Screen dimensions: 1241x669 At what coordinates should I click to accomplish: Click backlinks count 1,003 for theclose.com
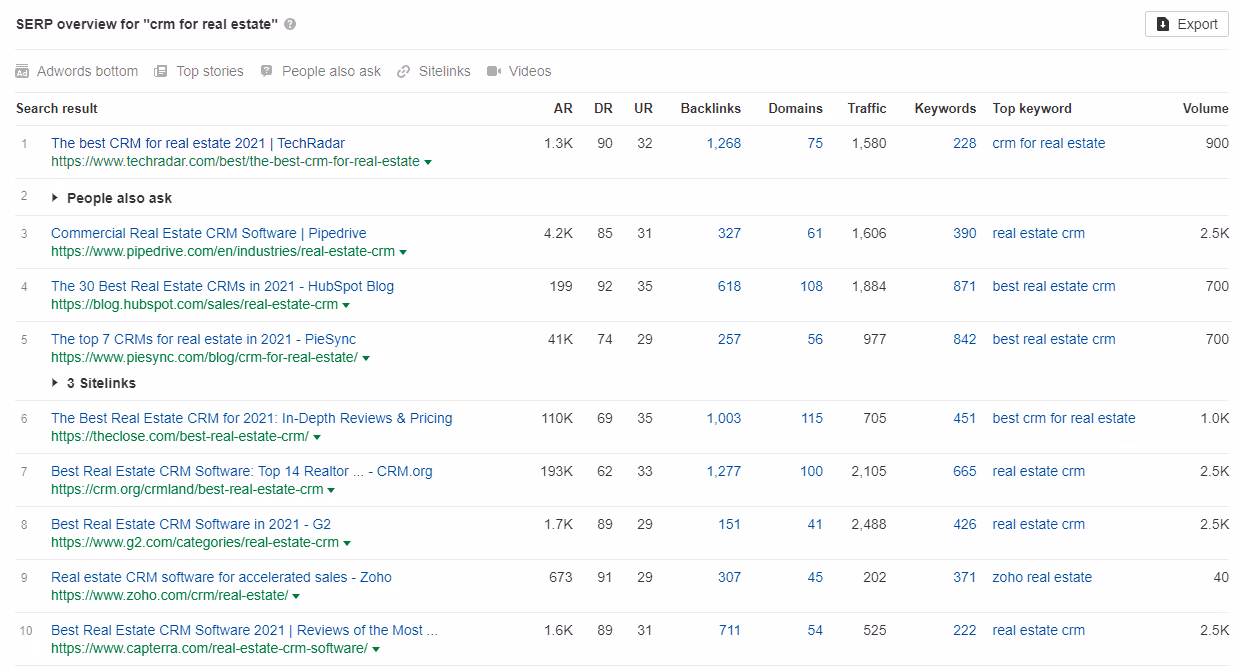click(723, 418)
